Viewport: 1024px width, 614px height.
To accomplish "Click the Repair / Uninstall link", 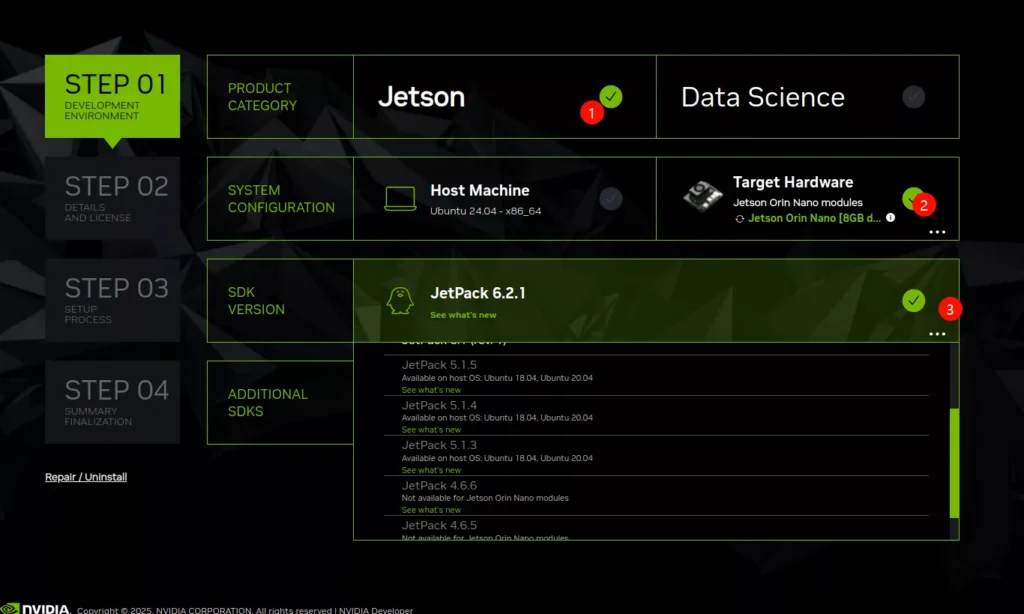I will [x=86, y=477].
